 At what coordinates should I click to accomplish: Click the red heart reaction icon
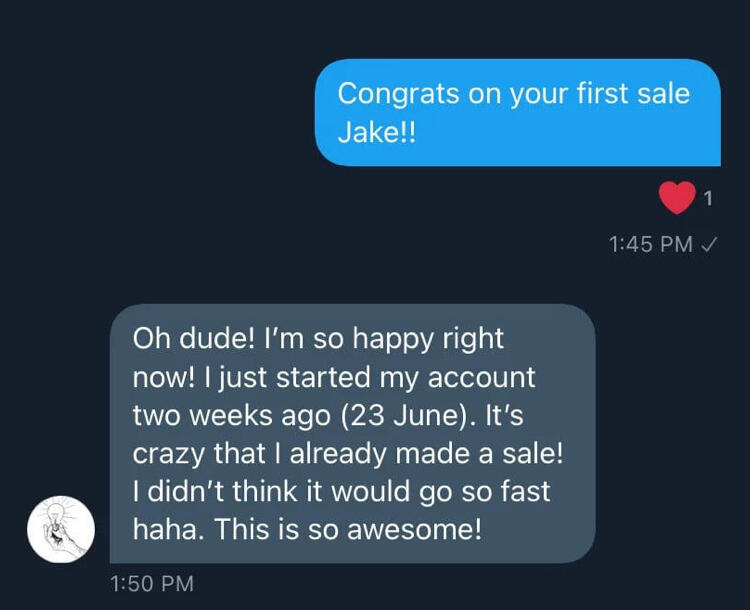pyautogui.click(x=677, y=198)
